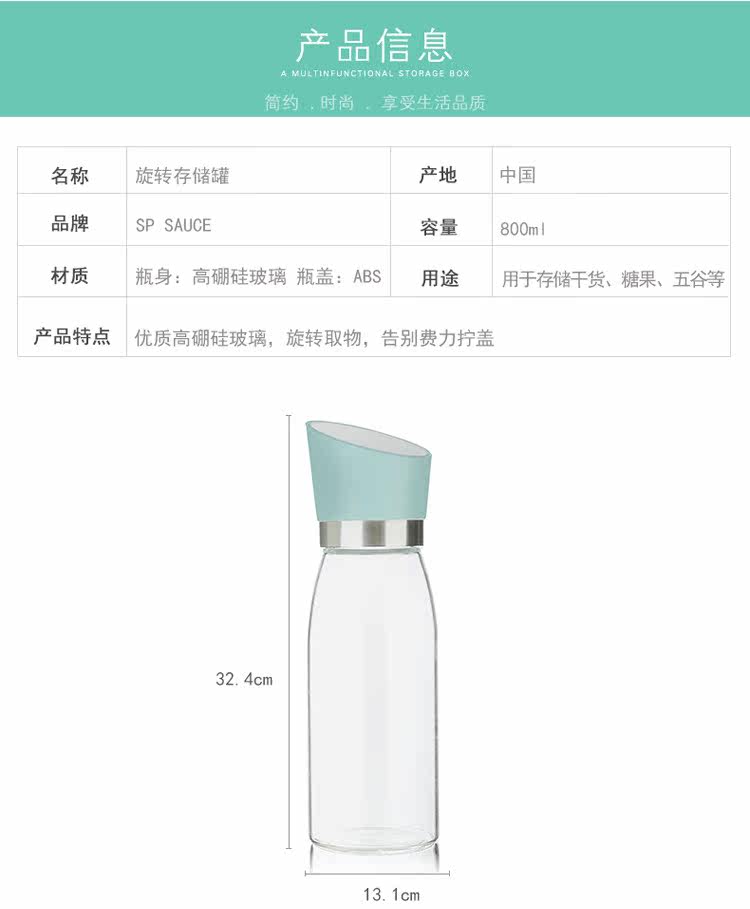Click the product name 旋转存储罐
750x909 pixels.
(x=183, y=175)
